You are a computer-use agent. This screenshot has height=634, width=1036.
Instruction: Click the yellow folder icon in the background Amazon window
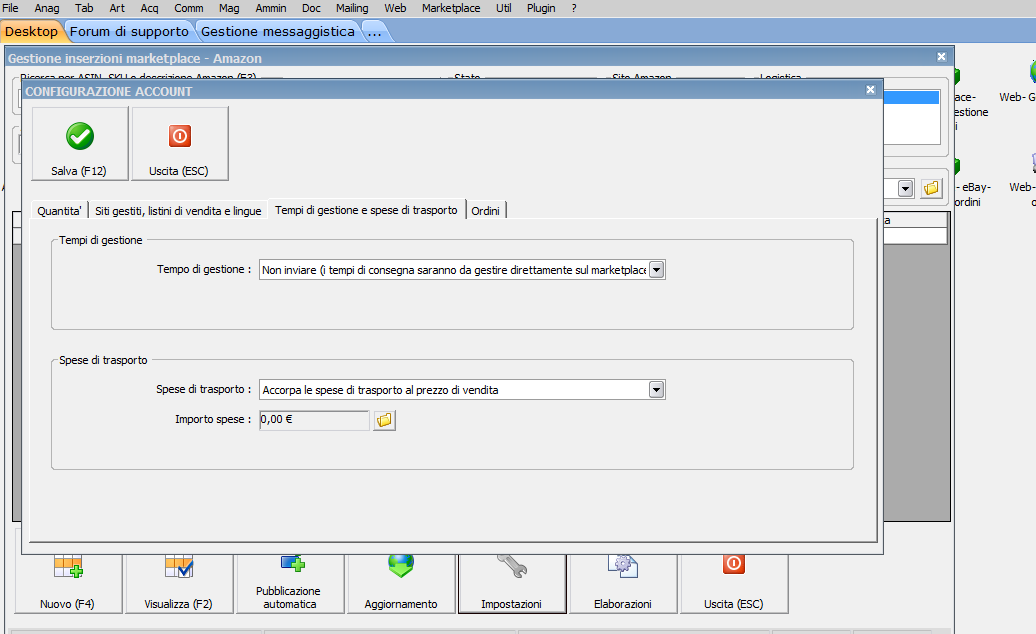932,188
